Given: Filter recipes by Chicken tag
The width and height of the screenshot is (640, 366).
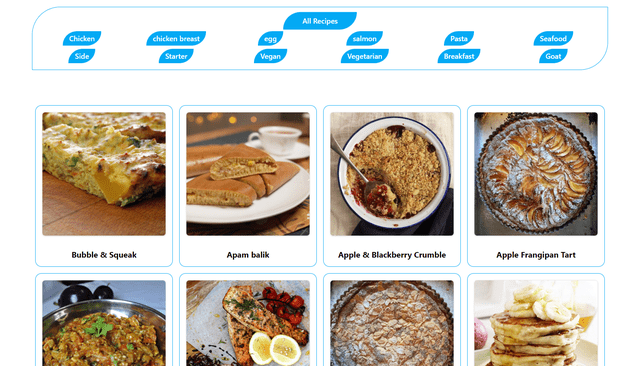Looking at the screenshot, I should coord(82,38).
